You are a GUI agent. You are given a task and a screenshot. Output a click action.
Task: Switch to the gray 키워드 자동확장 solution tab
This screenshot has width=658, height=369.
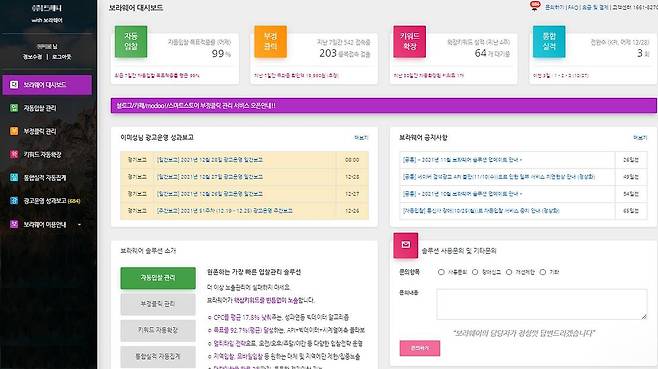coord(158,330)
